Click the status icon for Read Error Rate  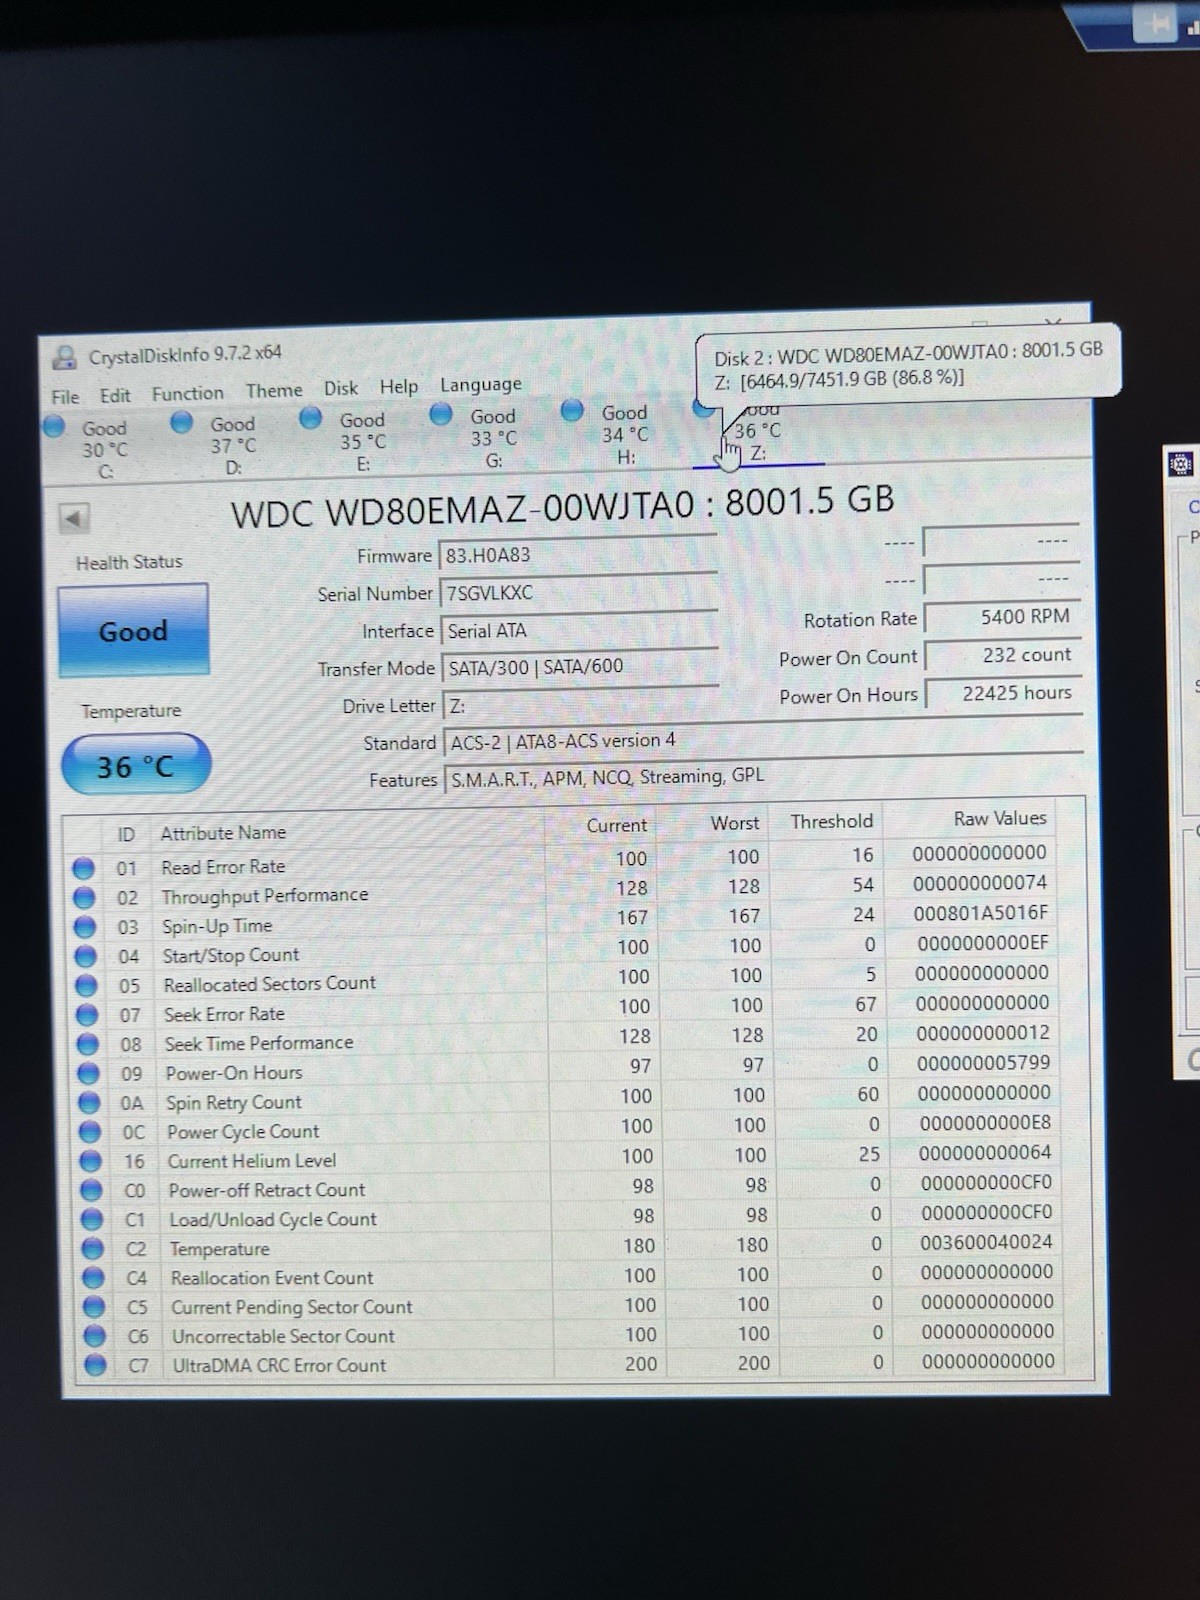(84, 868)
